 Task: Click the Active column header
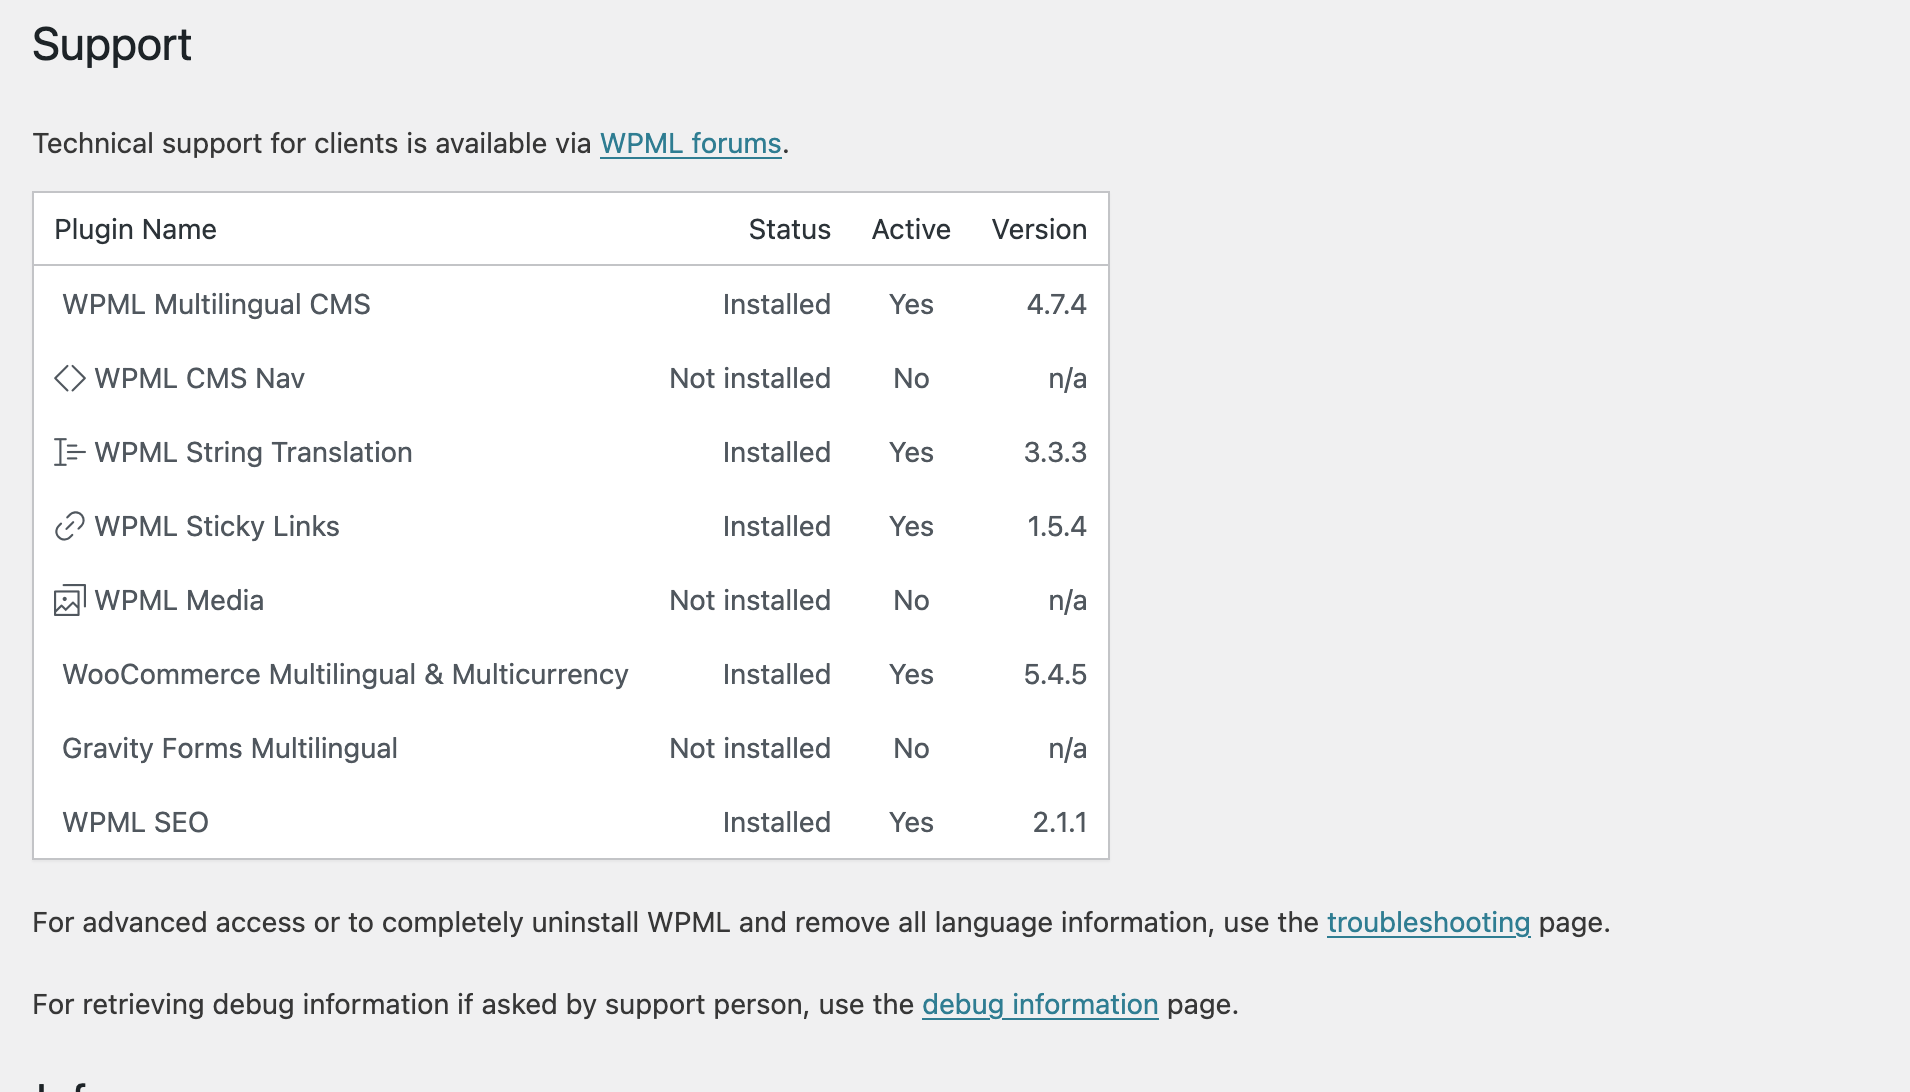click(911, 229)
